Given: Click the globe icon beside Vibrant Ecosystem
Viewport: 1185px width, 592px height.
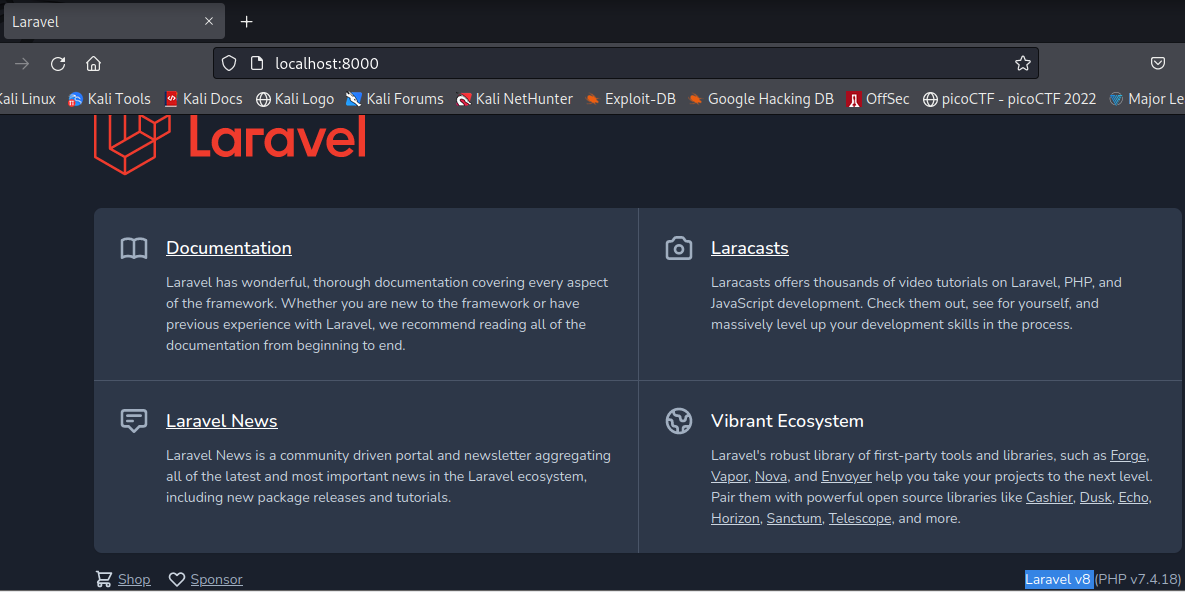Looking at the screenshot, I should [x=679, y=420].
